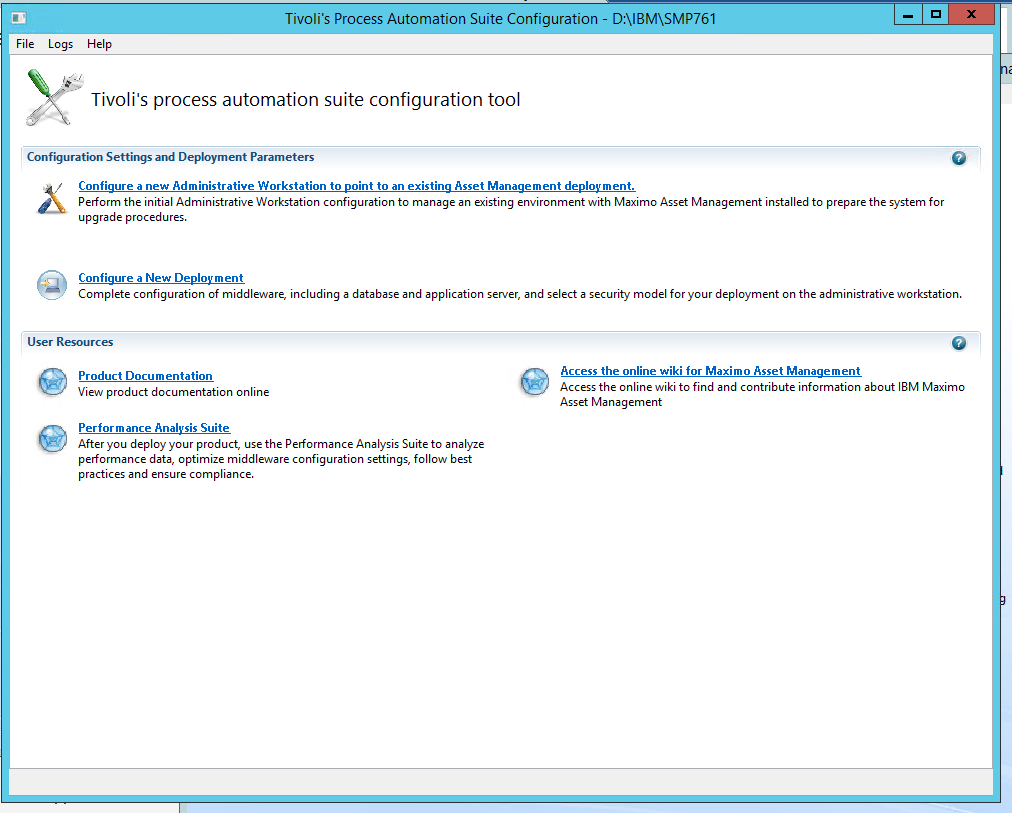The width and height of the screenshot is (1012, 813).
Task: Open the Product Documentation link
Action: [x=145, y=375]
